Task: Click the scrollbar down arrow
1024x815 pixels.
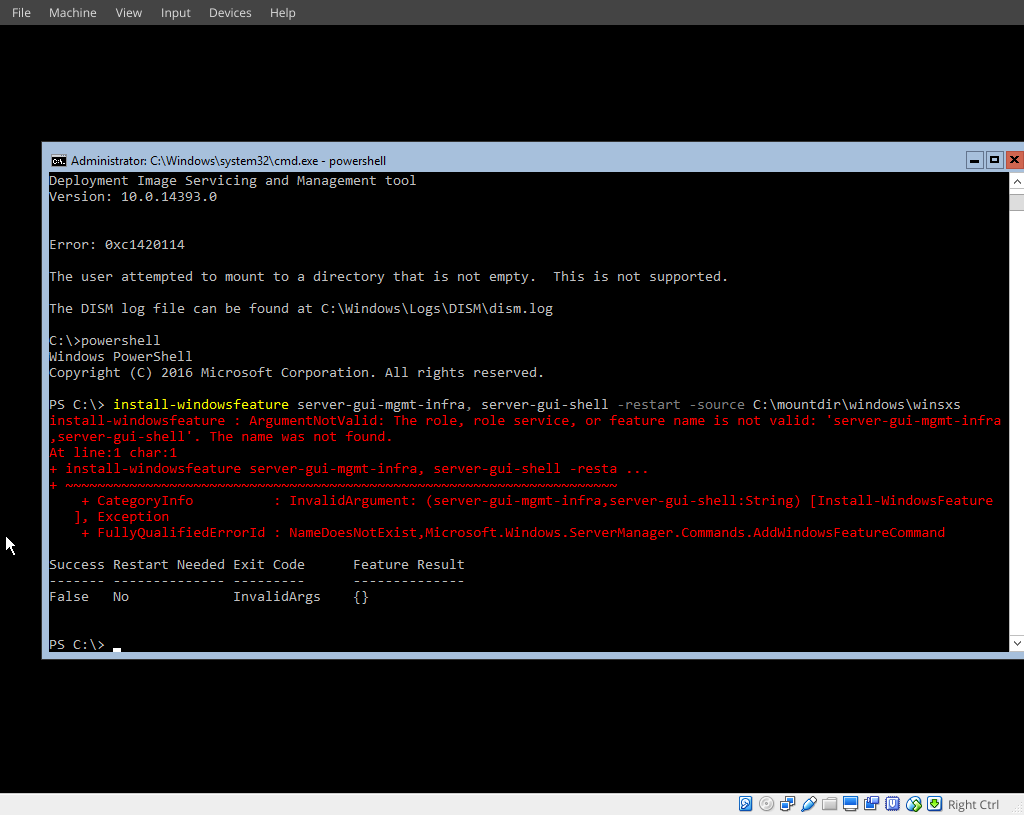Action: [1016, 643]
